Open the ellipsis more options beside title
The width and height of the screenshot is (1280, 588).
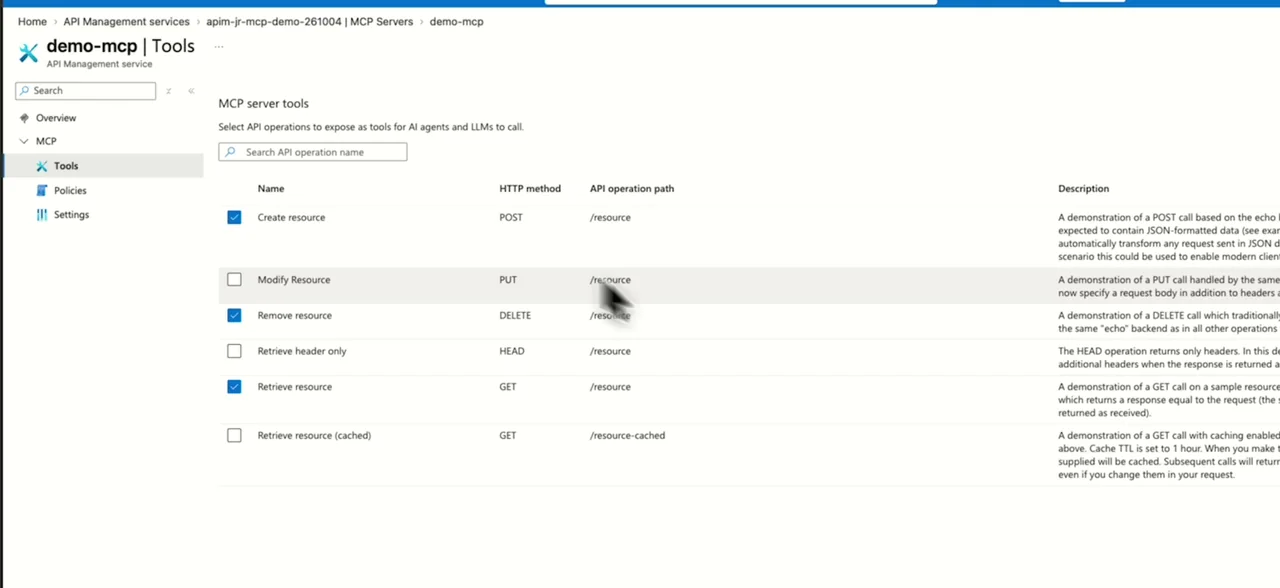pyautogui.click(x=219, y=47)
